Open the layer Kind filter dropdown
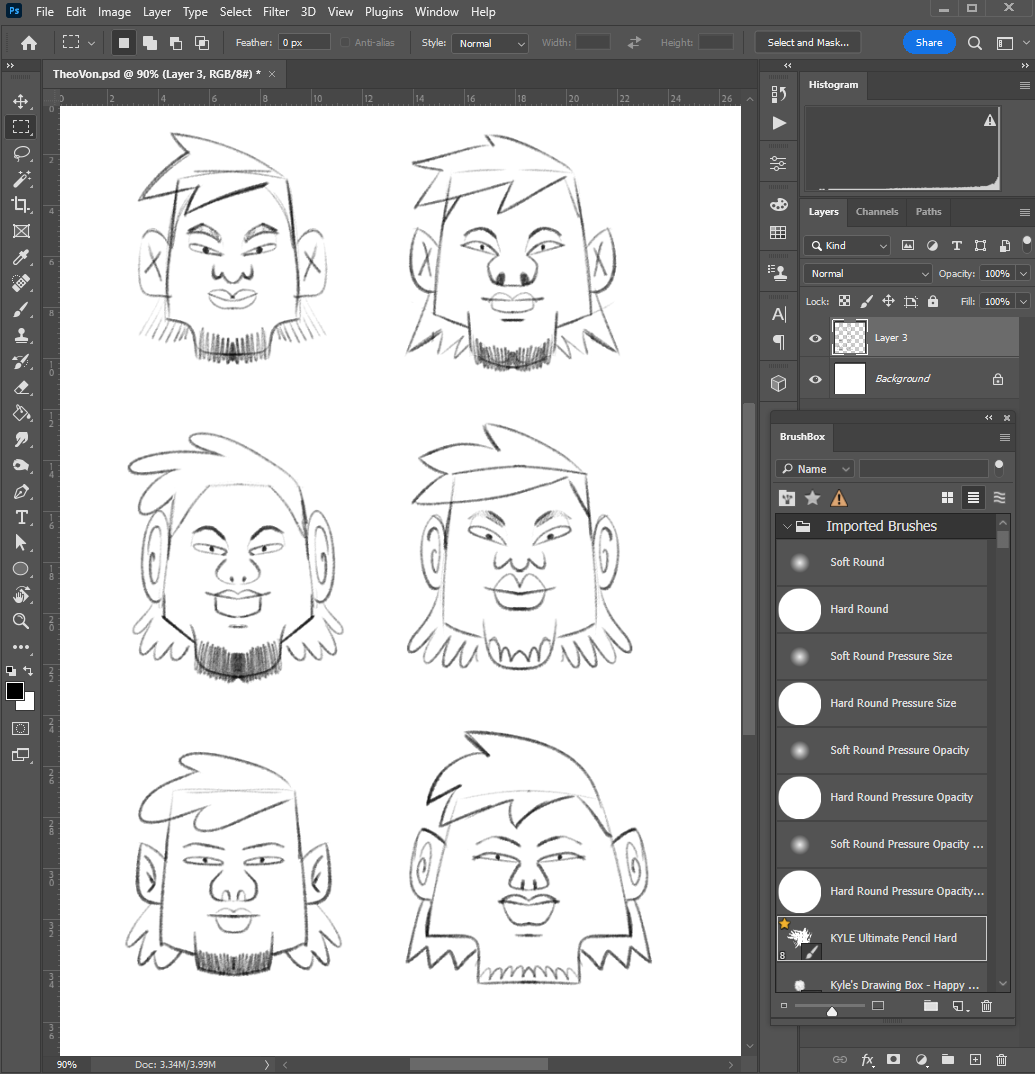Viewport: 1035px width, 1074px height. coord(847,245)
